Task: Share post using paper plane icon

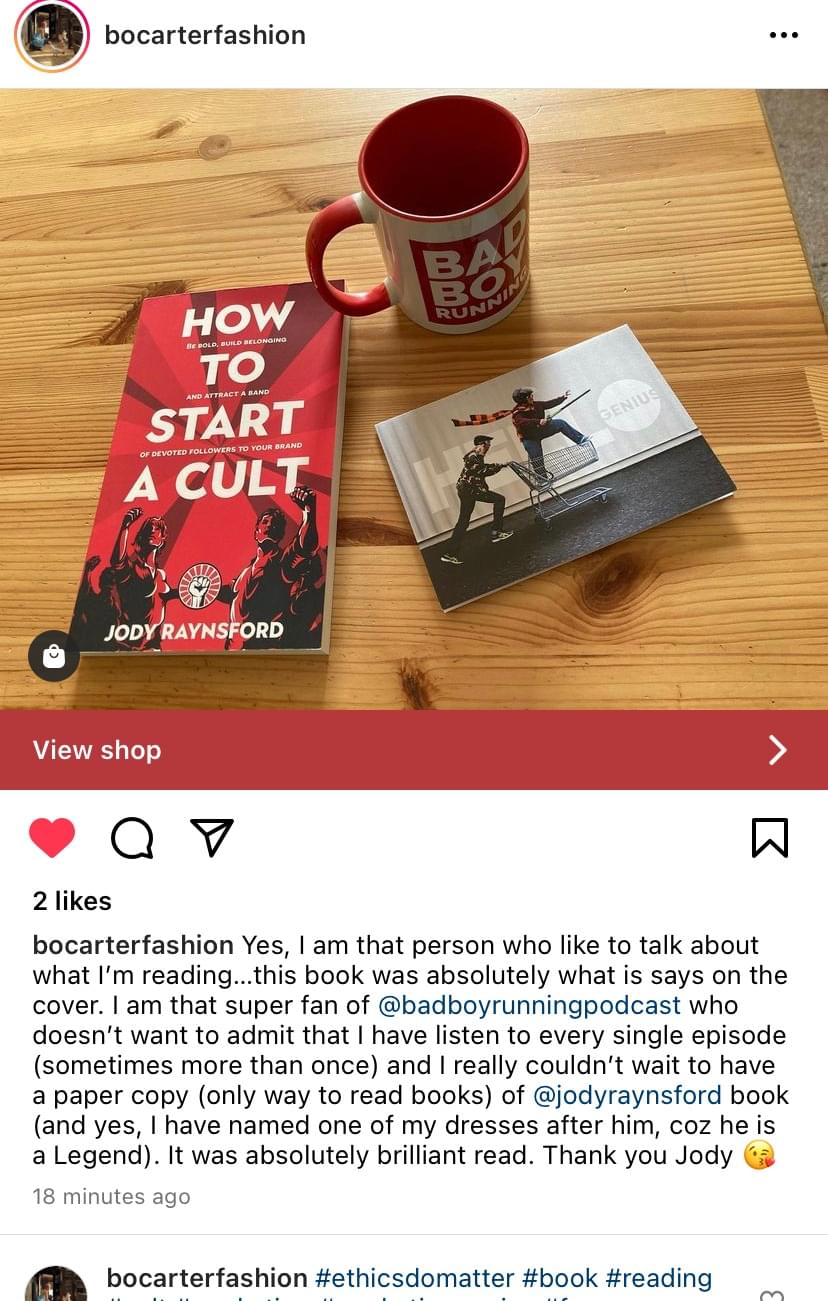Action: click(x=212, y=838)
